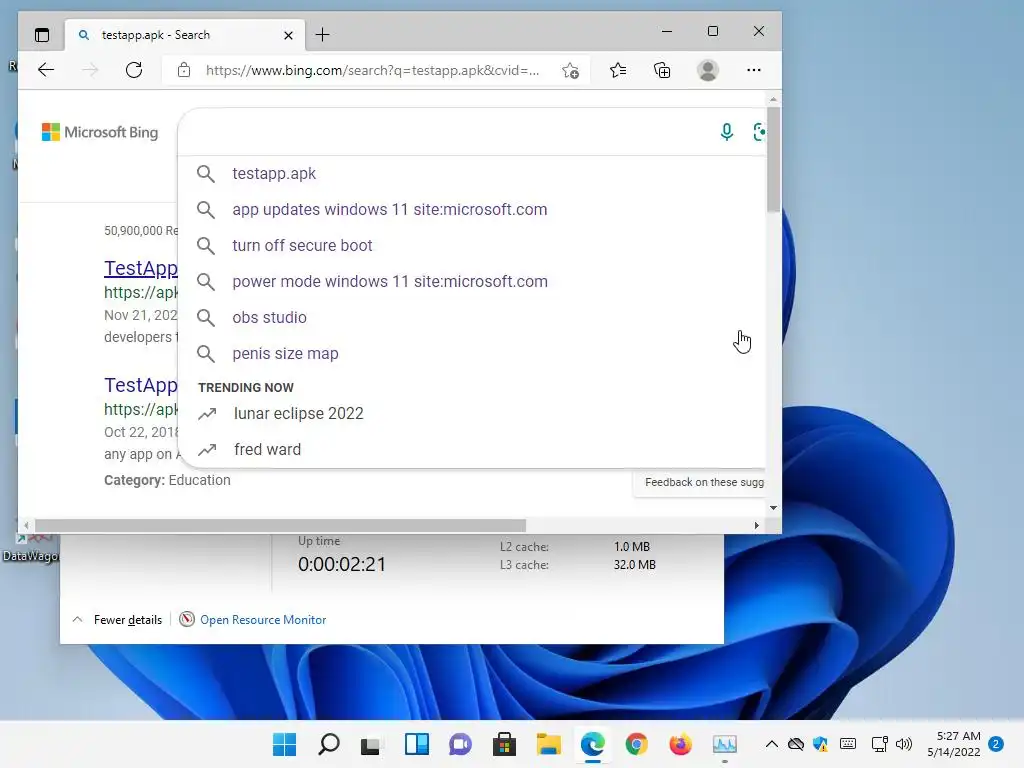Open Task View on the taskbar
Viewport: 1024px width, 768px height.
372,744
